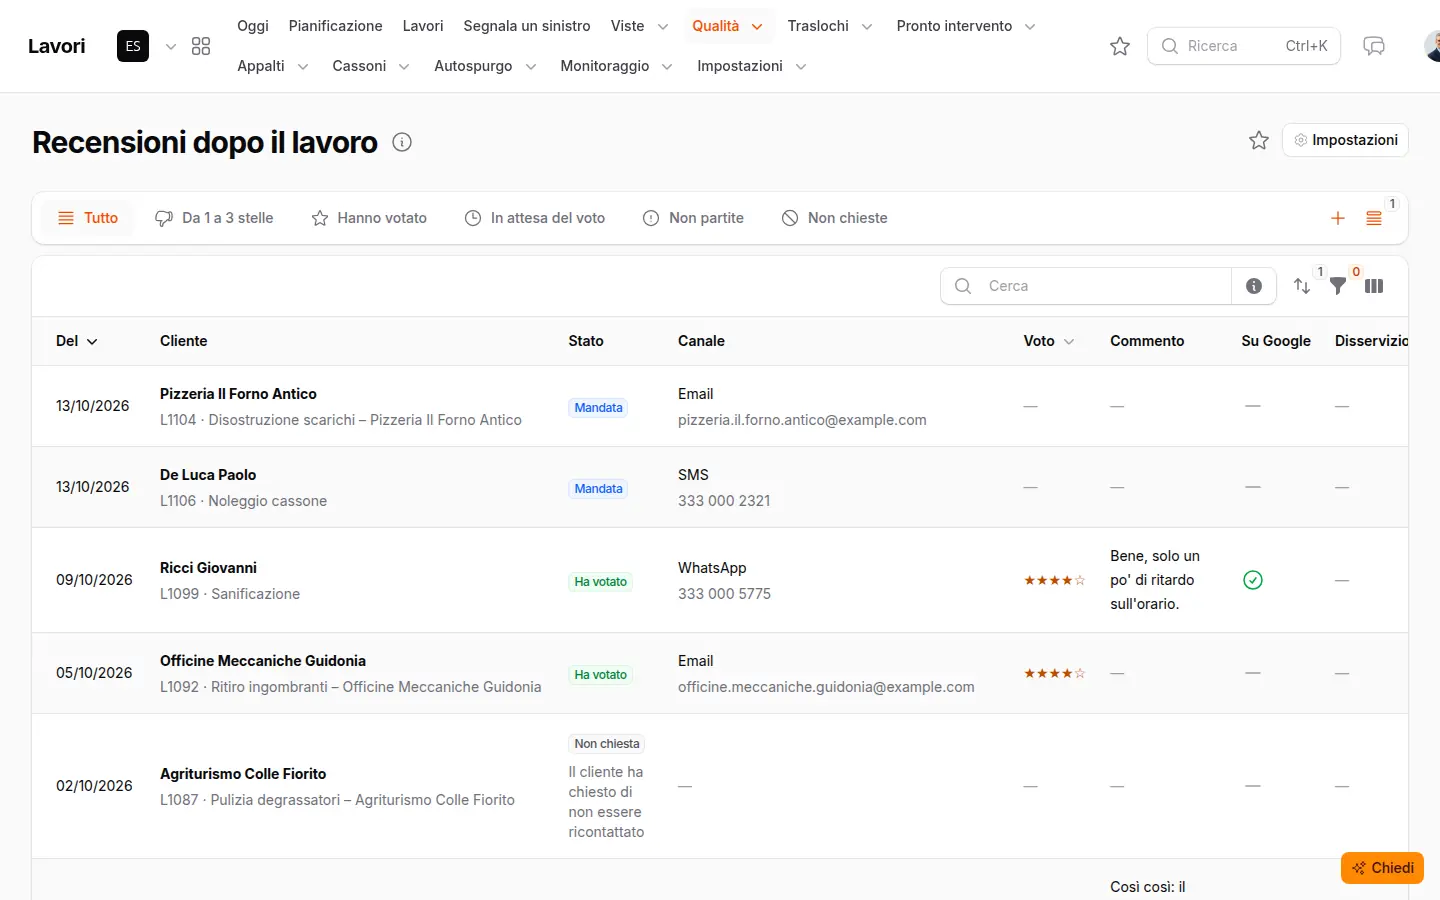Screen dimensions: 1440x900
Task: Open the Pronto intervento dropdown
Action: pos(966,26)
